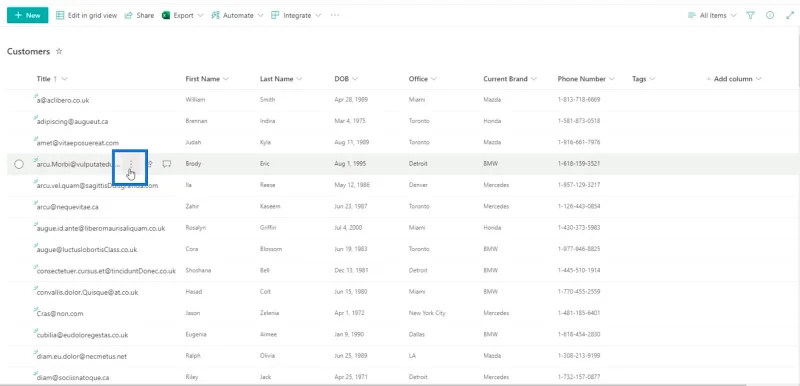
Task: Open the Automate dropdown menu
Action: [237, 15]
